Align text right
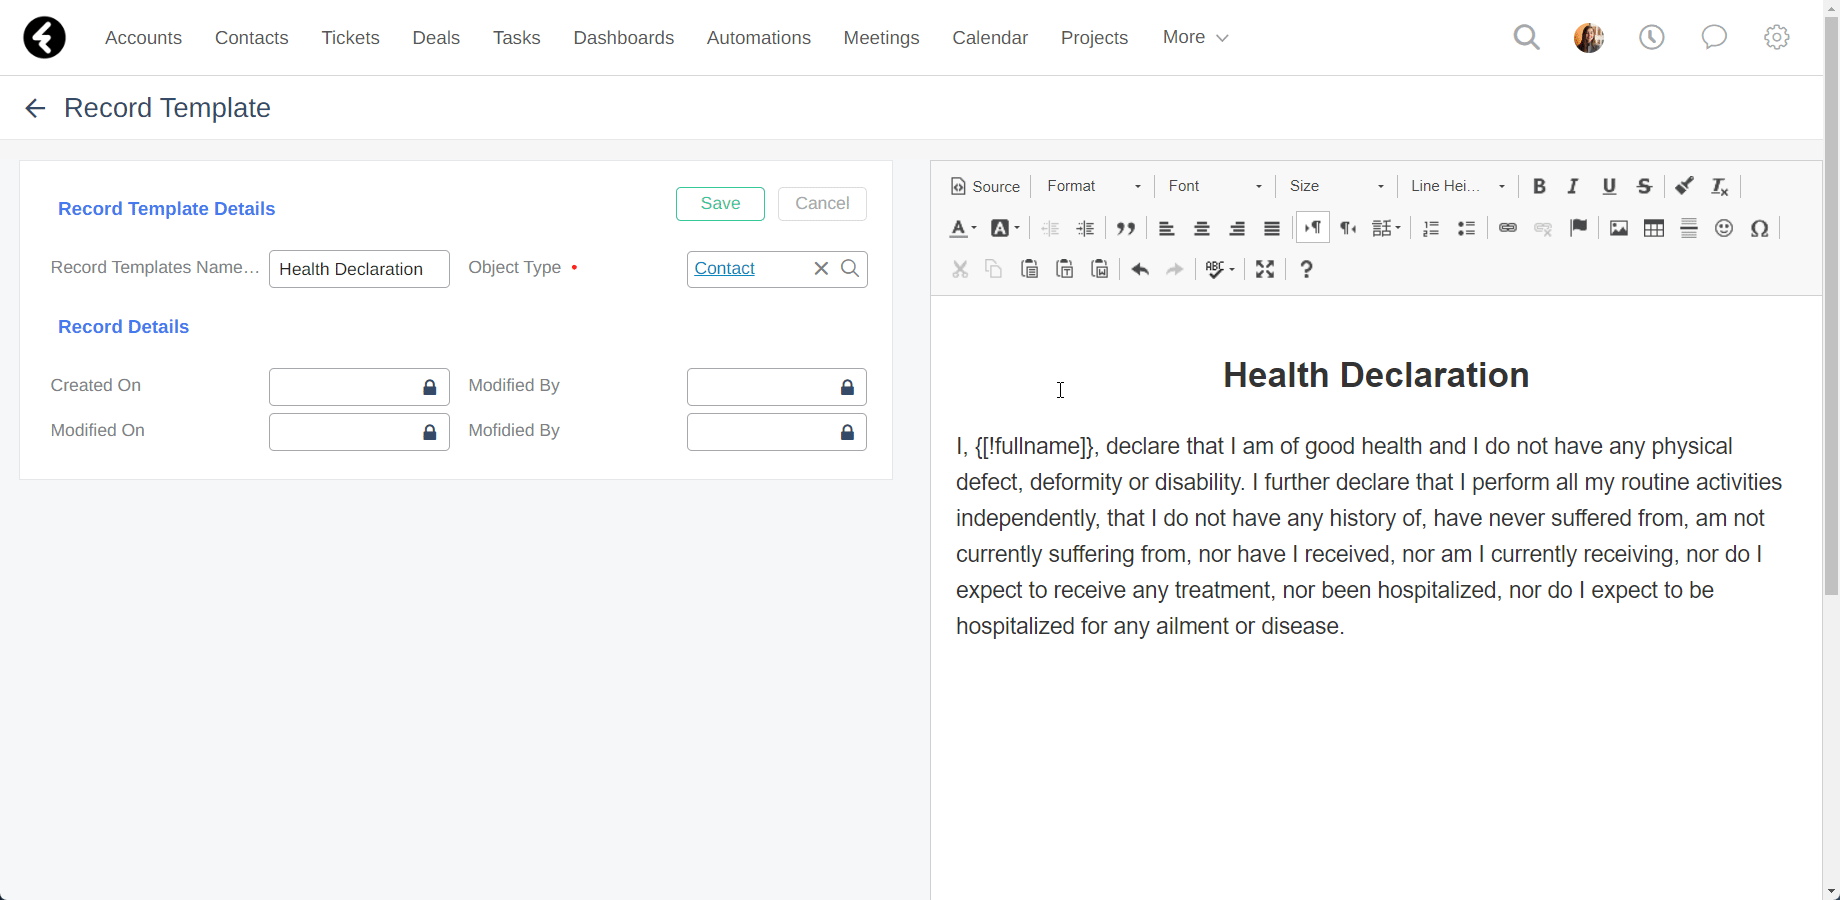 point(1237,228)
